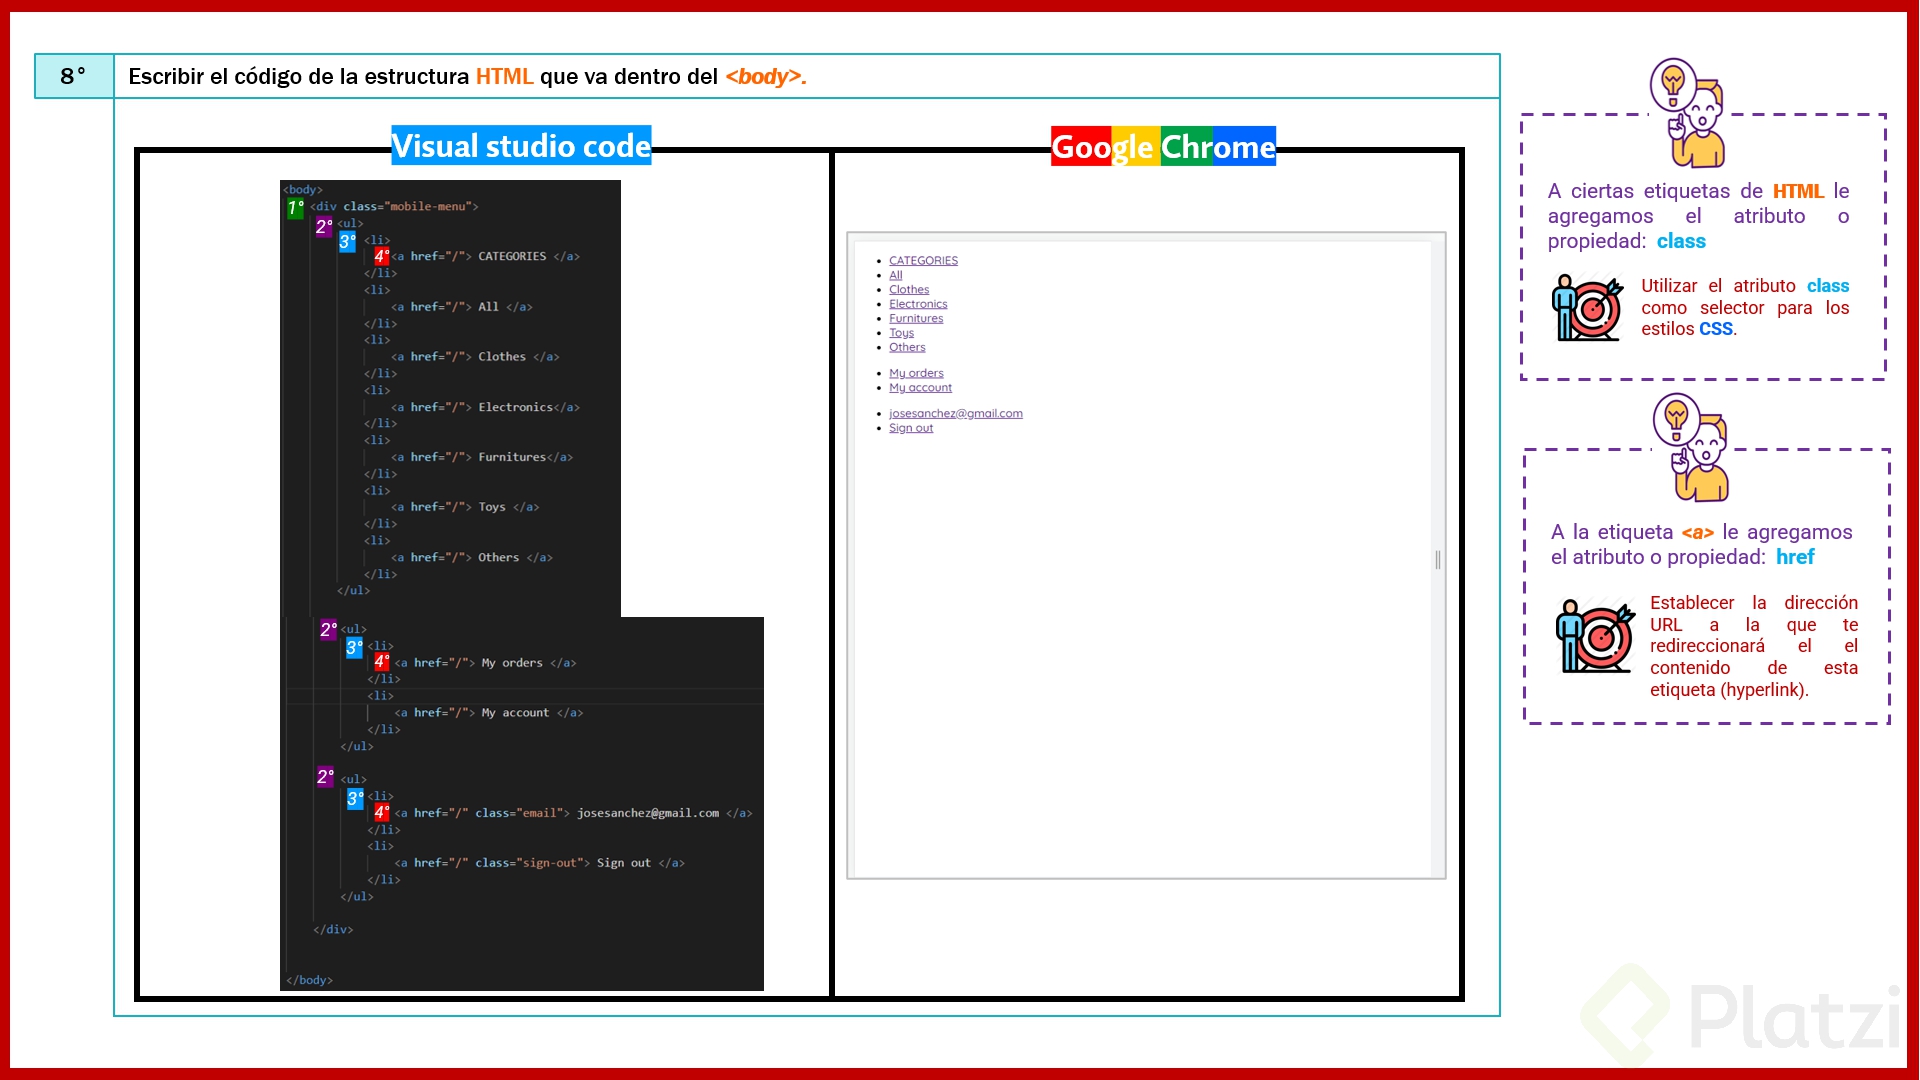The image size is (1920, 1080).
Task: Open the My account link
Action: pyautogui.click(x=920, y=387)
